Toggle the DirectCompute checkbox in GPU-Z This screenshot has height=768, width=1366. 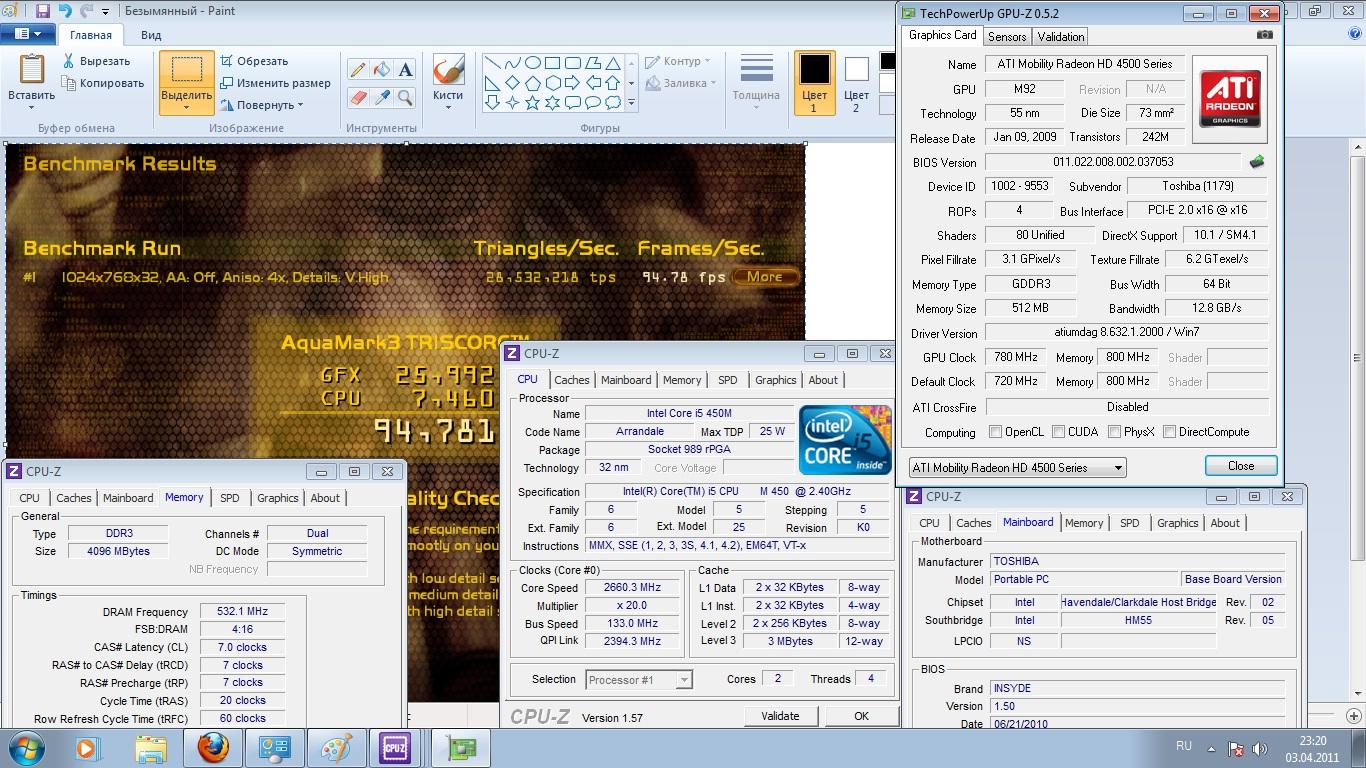1169,432
